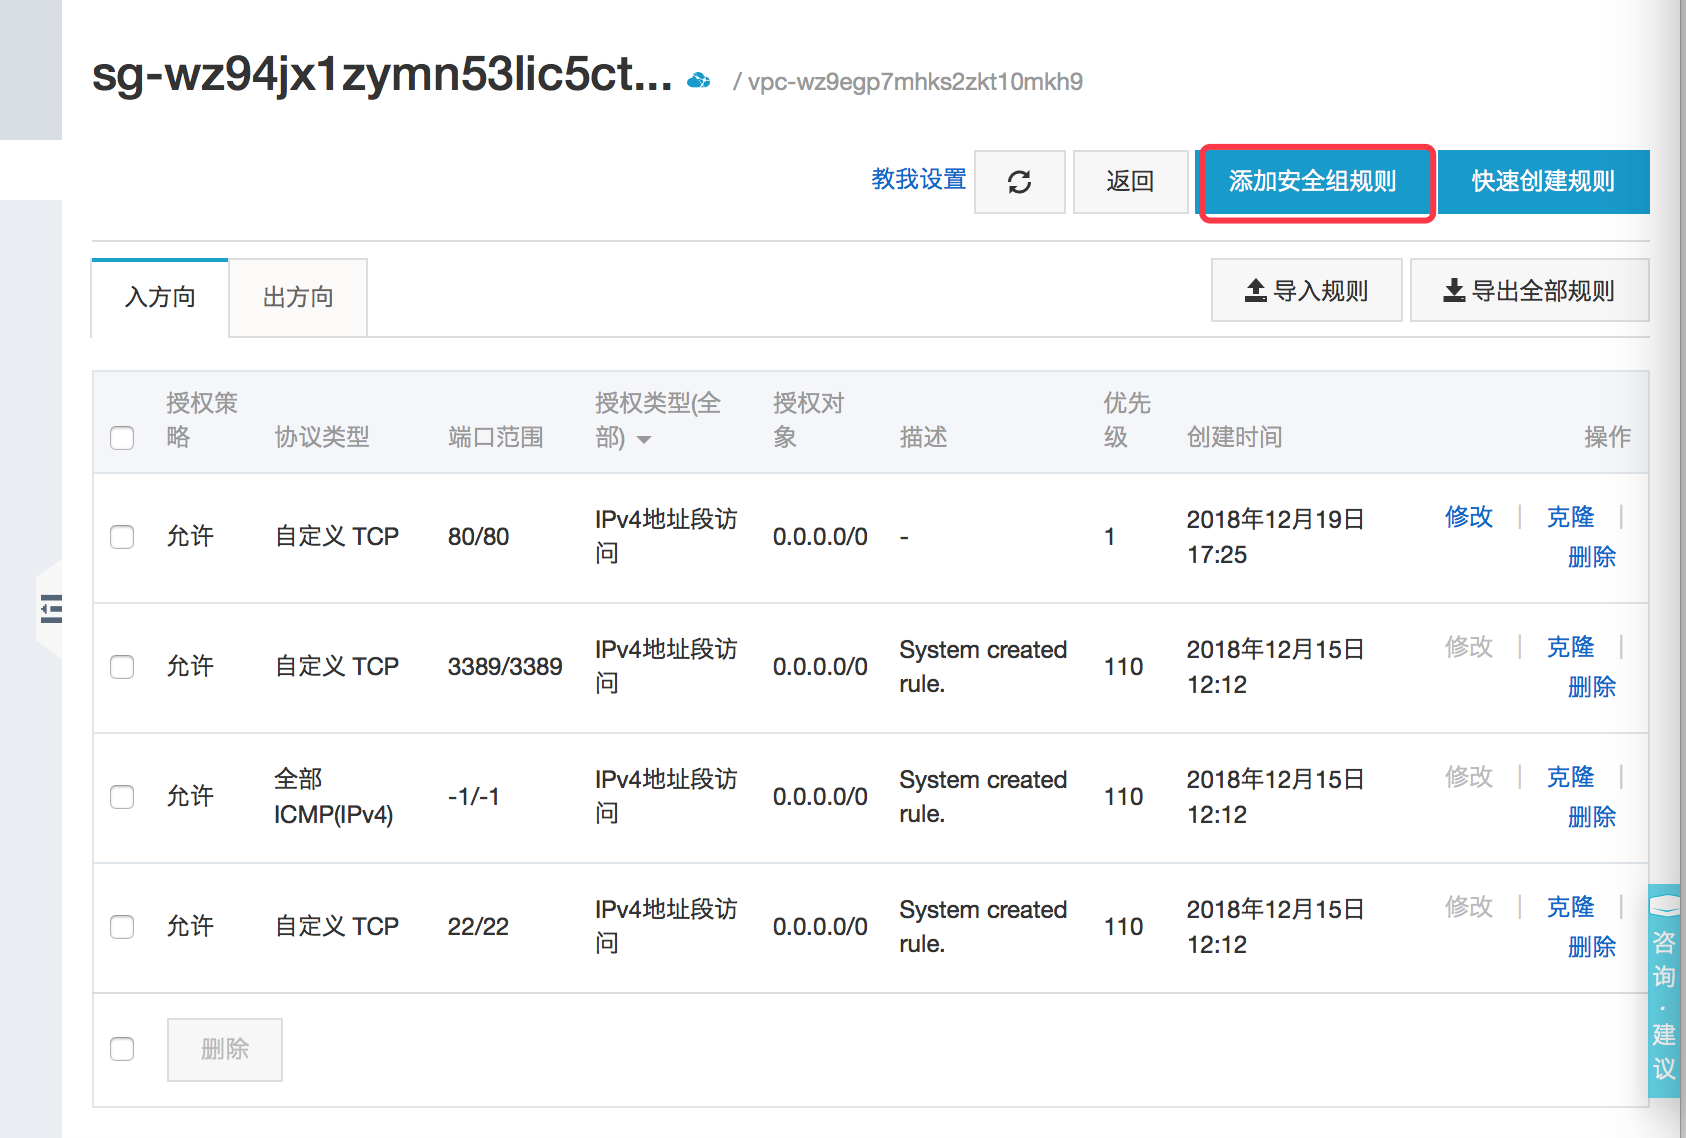The image size is (1686, 1138).
Task: Click 返回 to go back
Action: (x=1130, y=182)
